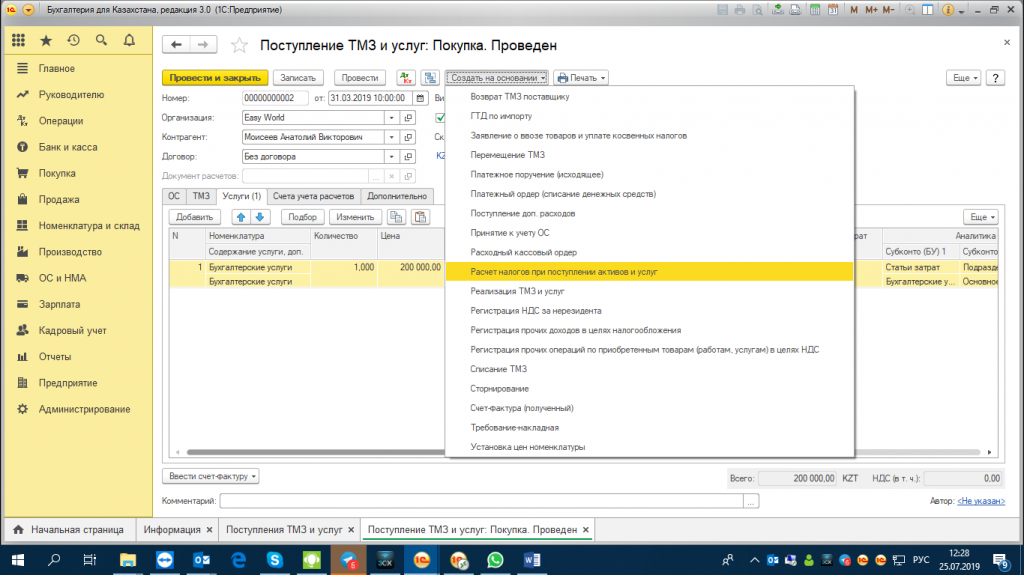
Task: Show document postings Дт/Кт icon
Action: point(406,78)
